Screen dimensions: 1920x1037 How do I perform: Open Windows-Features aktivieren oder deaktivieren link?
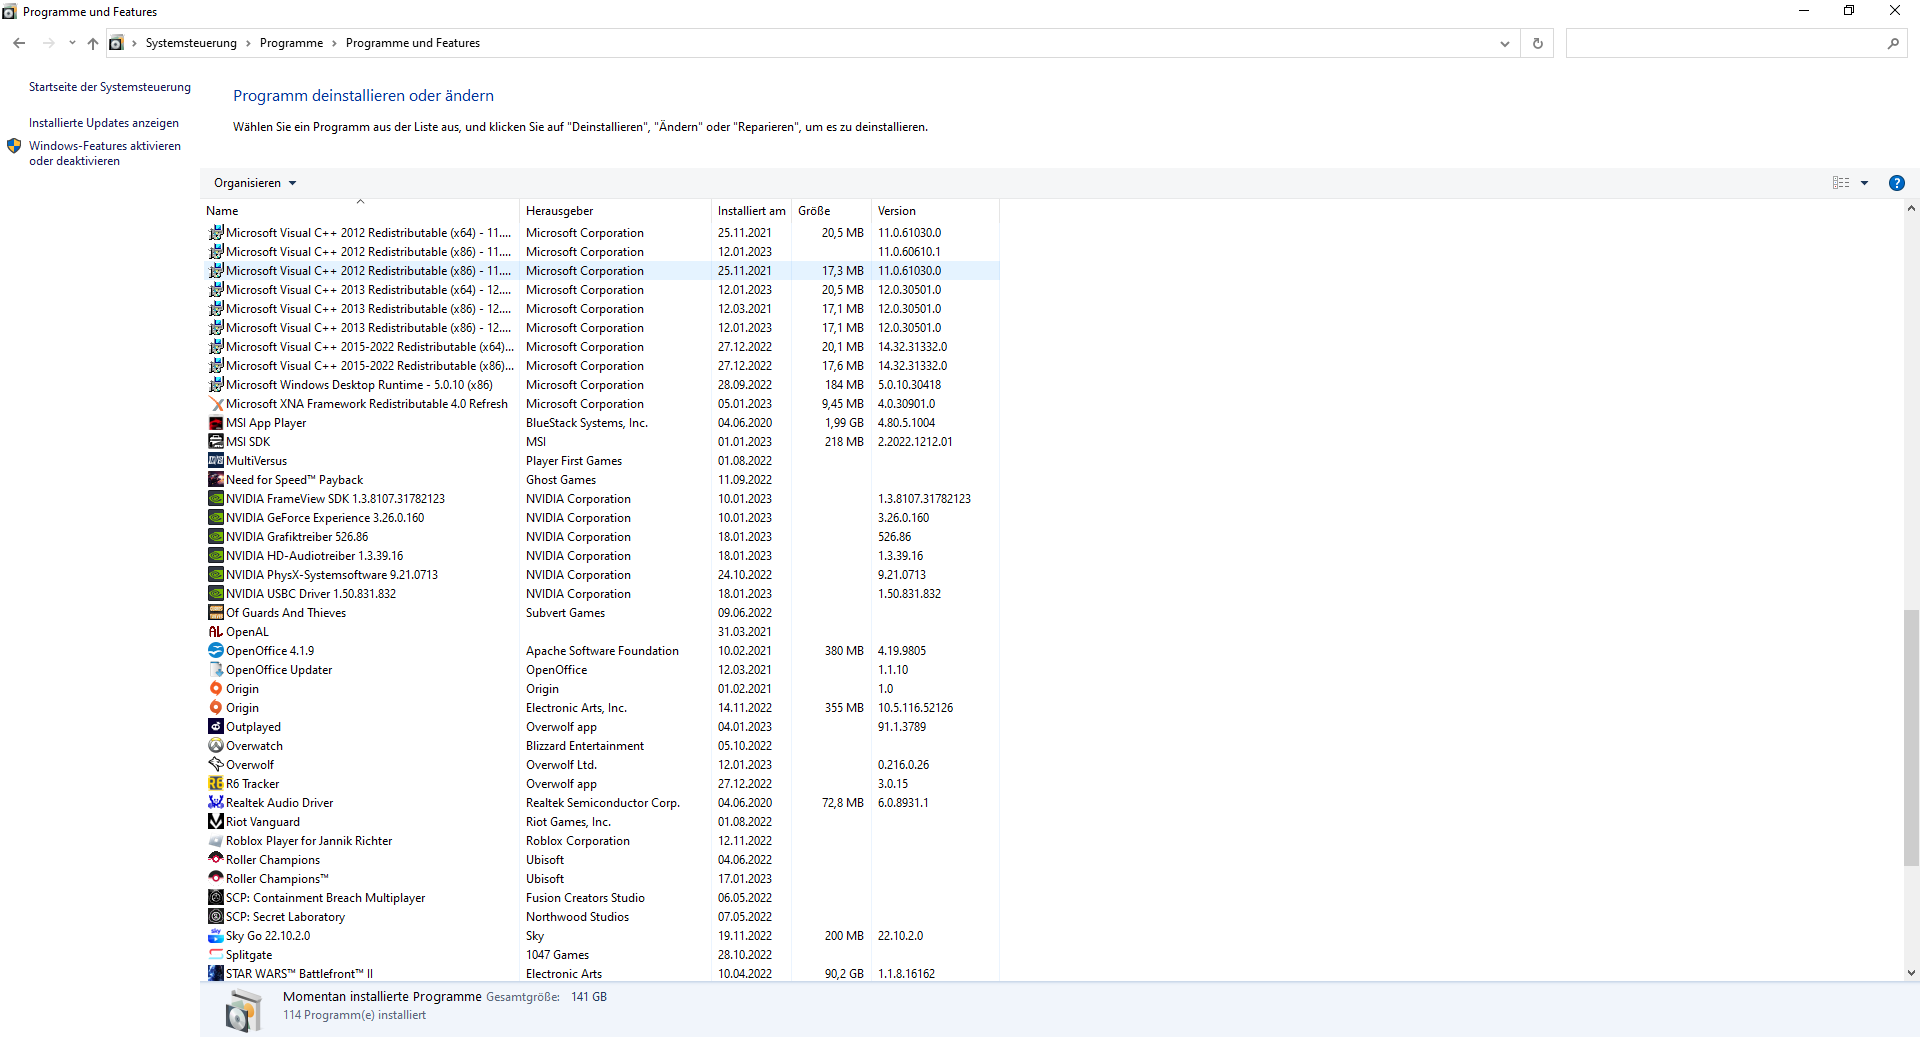click(105, 153)
